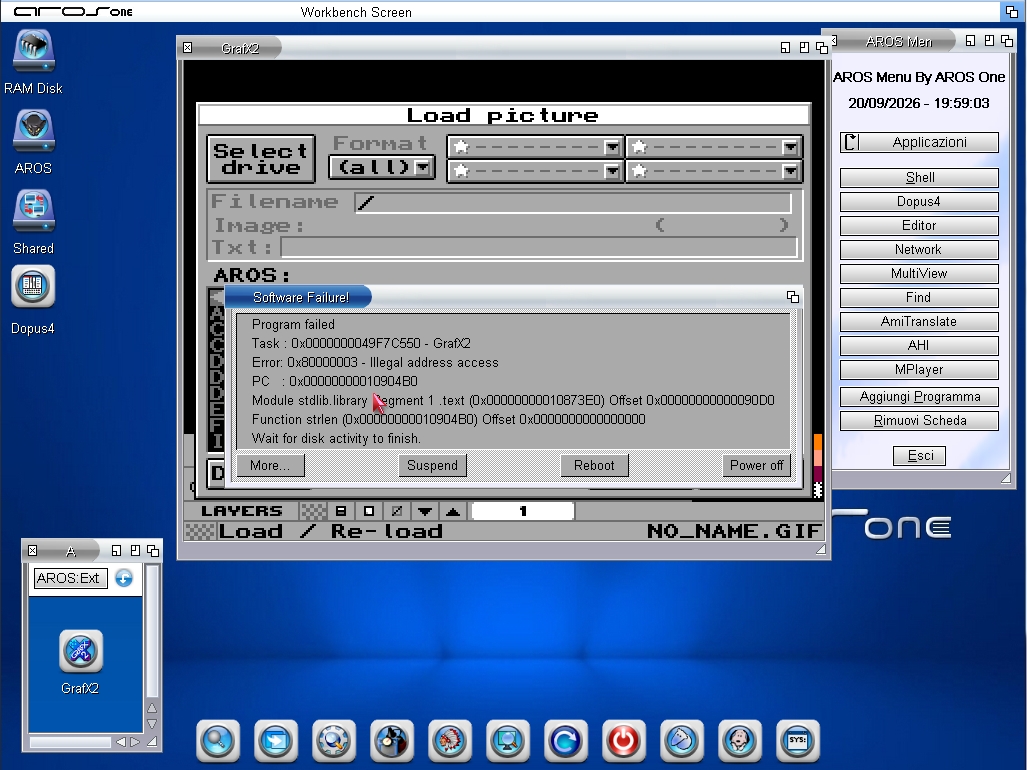Open the Shared drive desktop icon

point(33,211)
